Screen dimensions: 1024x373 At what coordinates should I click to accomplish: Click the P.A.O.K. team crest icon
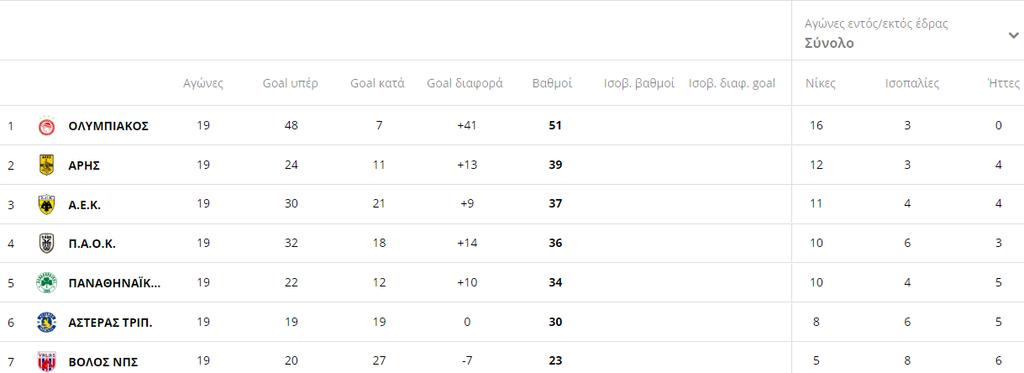(x=46, y=243)
